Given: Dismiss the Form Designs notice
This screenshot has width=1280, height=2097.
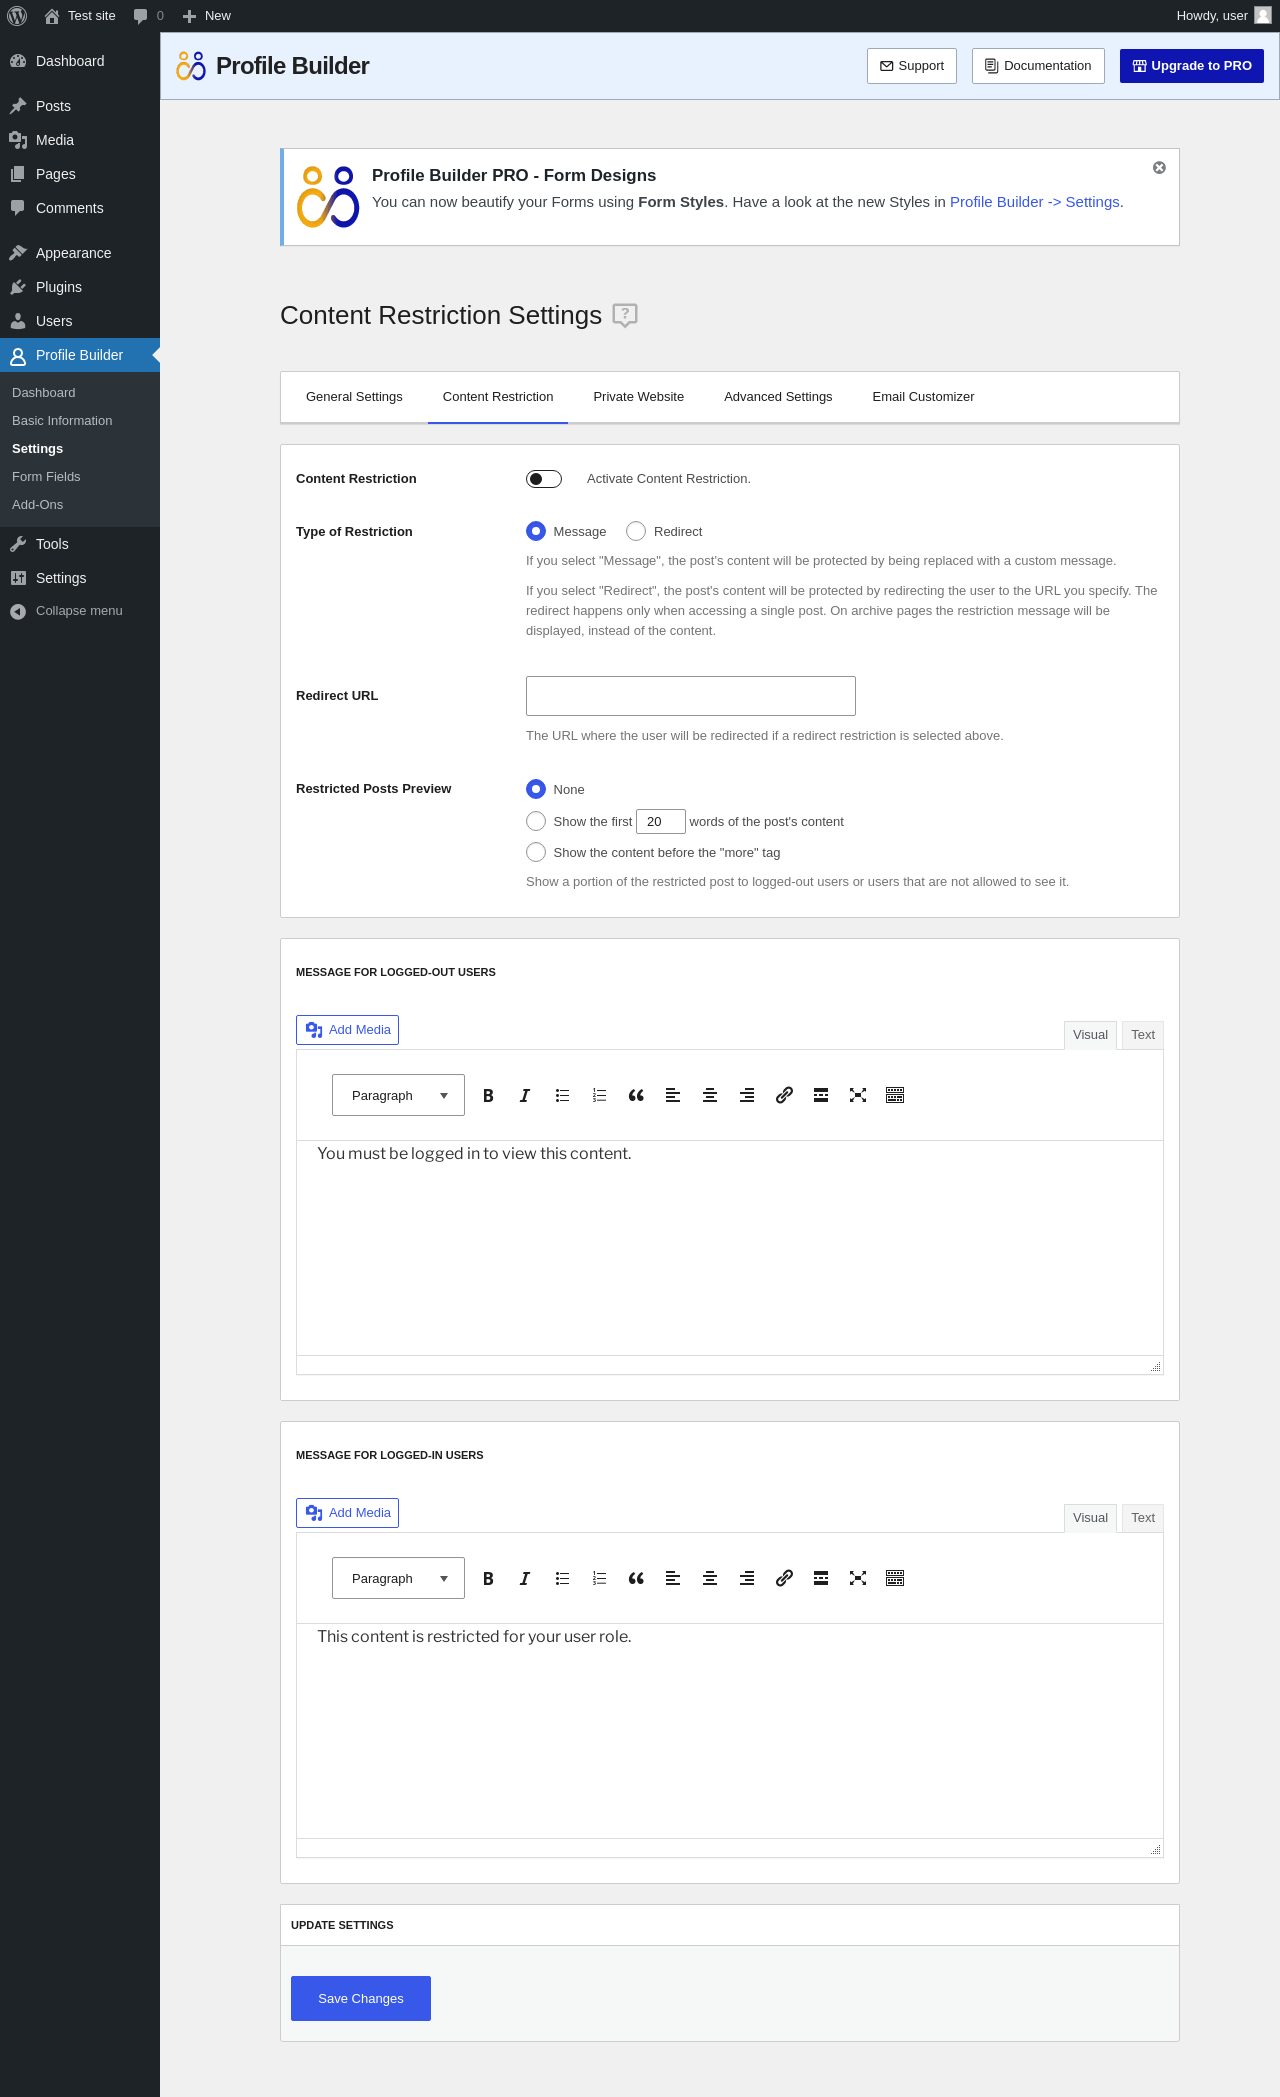Looking at the screenshot, I should (1159, 168).
